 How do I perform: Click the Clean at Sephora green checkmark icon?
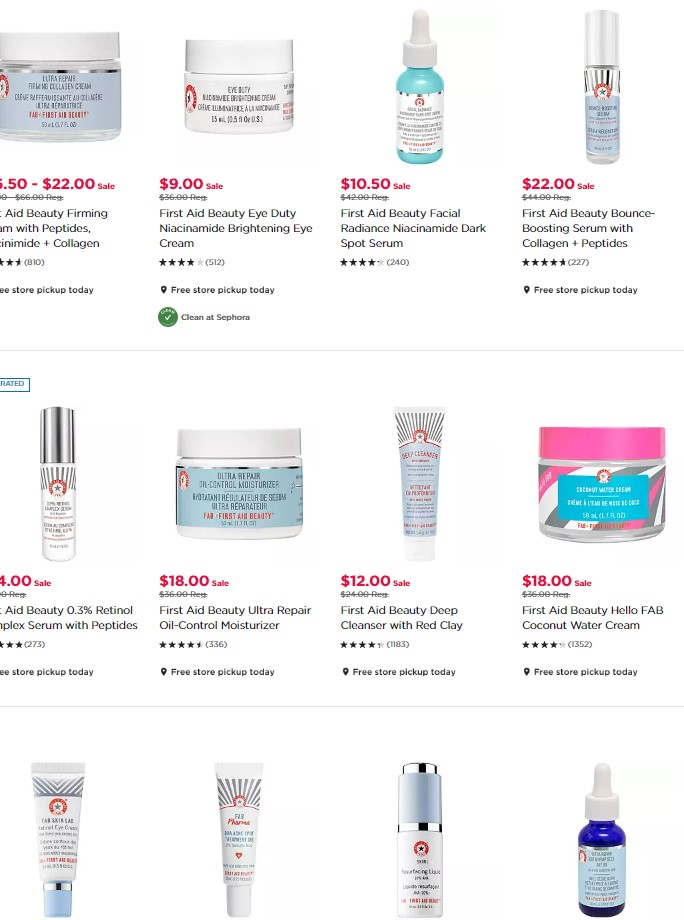coord(168,317)
